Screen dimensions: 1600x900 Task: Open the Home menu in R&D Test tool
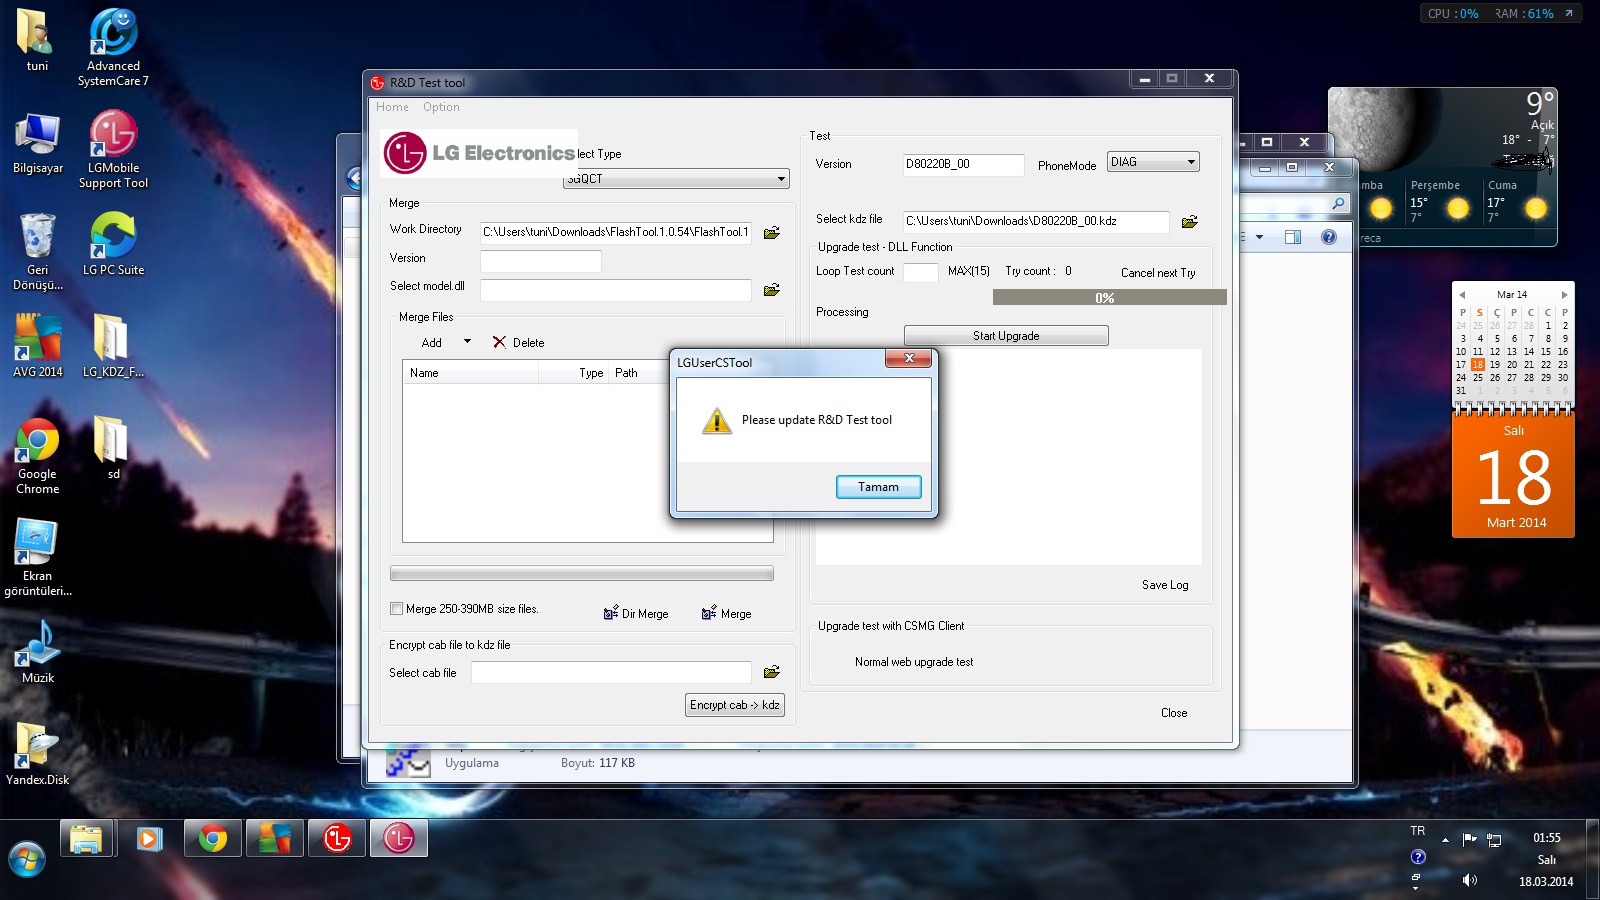[392, 107]
